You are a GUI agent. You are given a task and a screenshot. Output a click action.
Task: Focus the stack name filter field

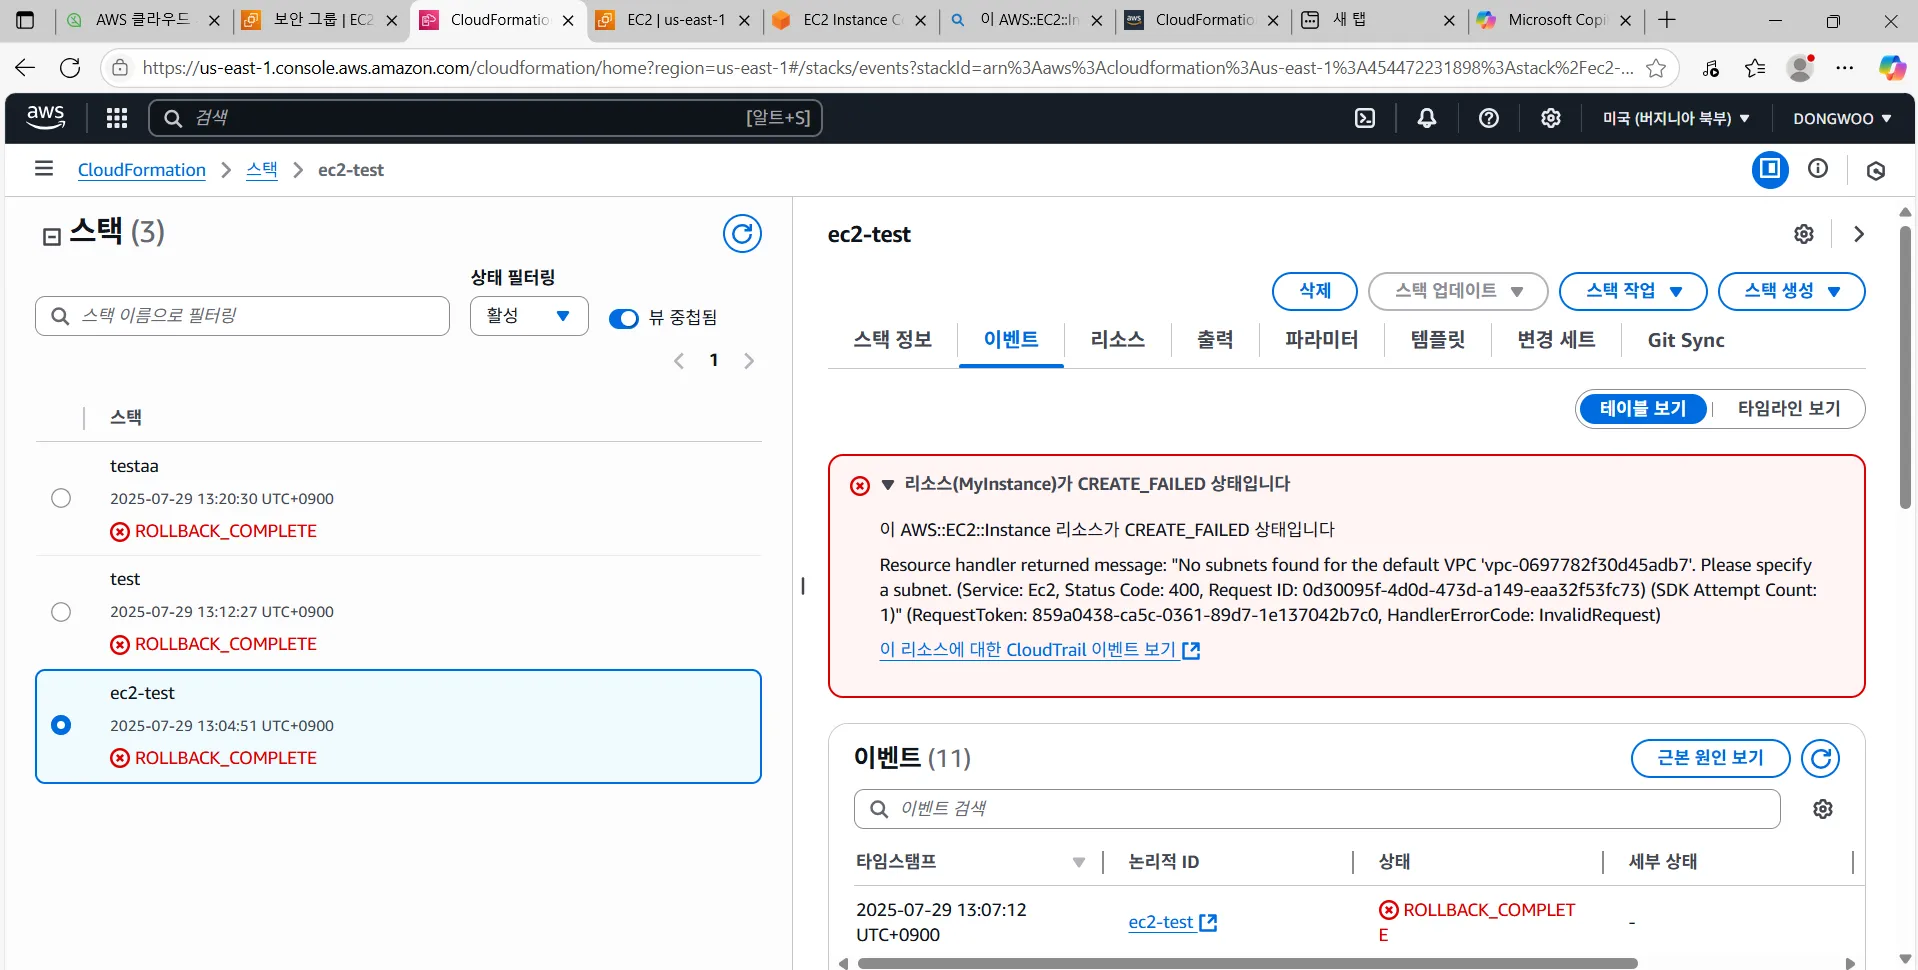[242, 316]
